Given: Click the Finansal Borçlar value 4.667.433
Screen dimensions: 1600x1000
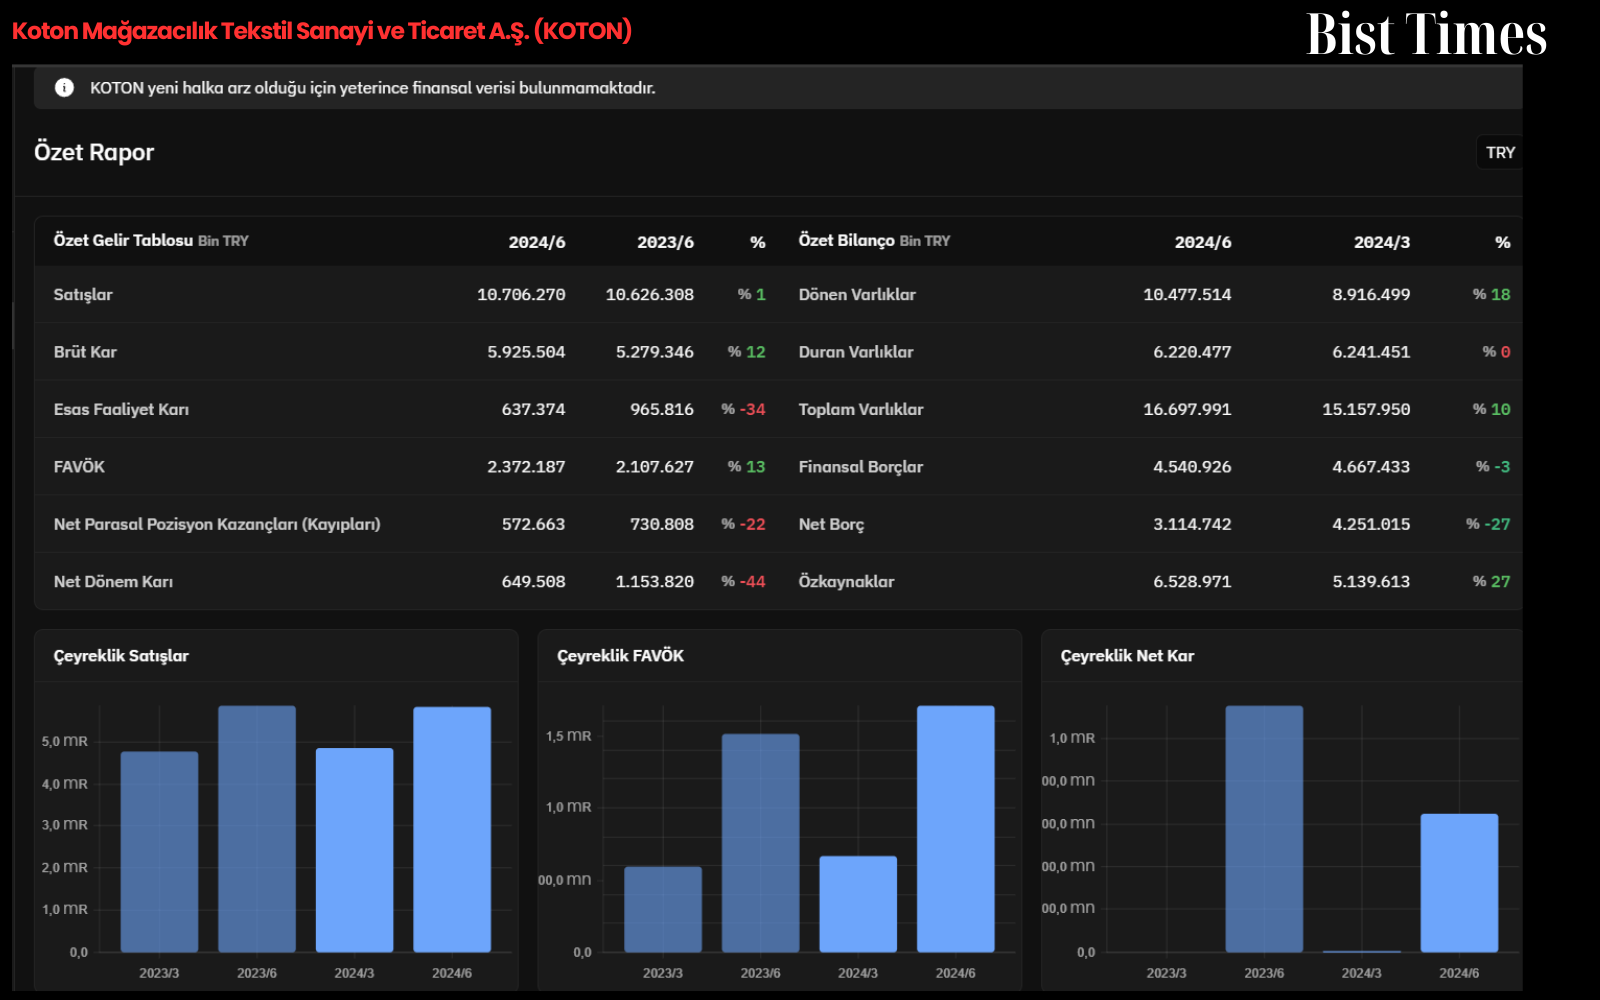Looking at the screenshot, I should click(1371, 467).
